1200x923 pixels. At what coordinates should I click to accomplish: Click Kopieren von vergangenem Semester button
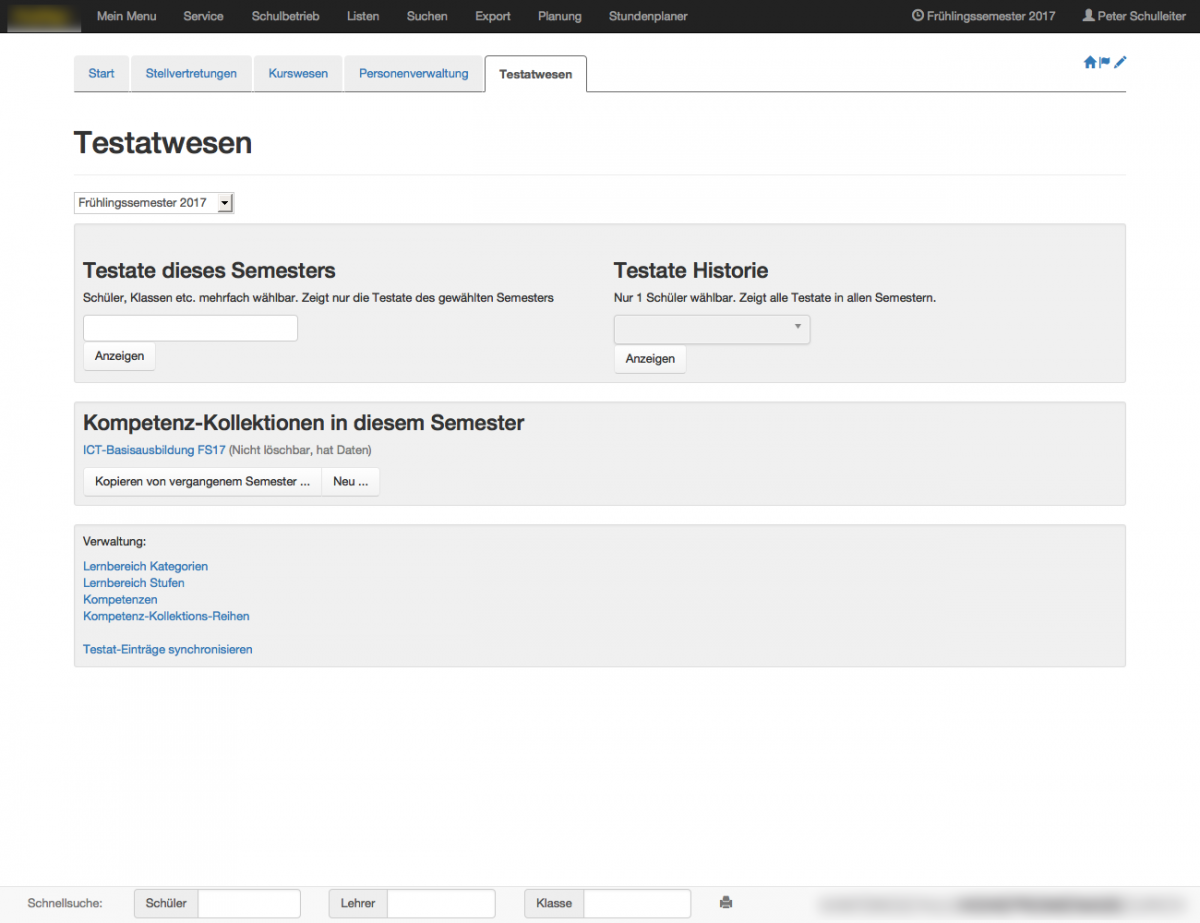202,482
